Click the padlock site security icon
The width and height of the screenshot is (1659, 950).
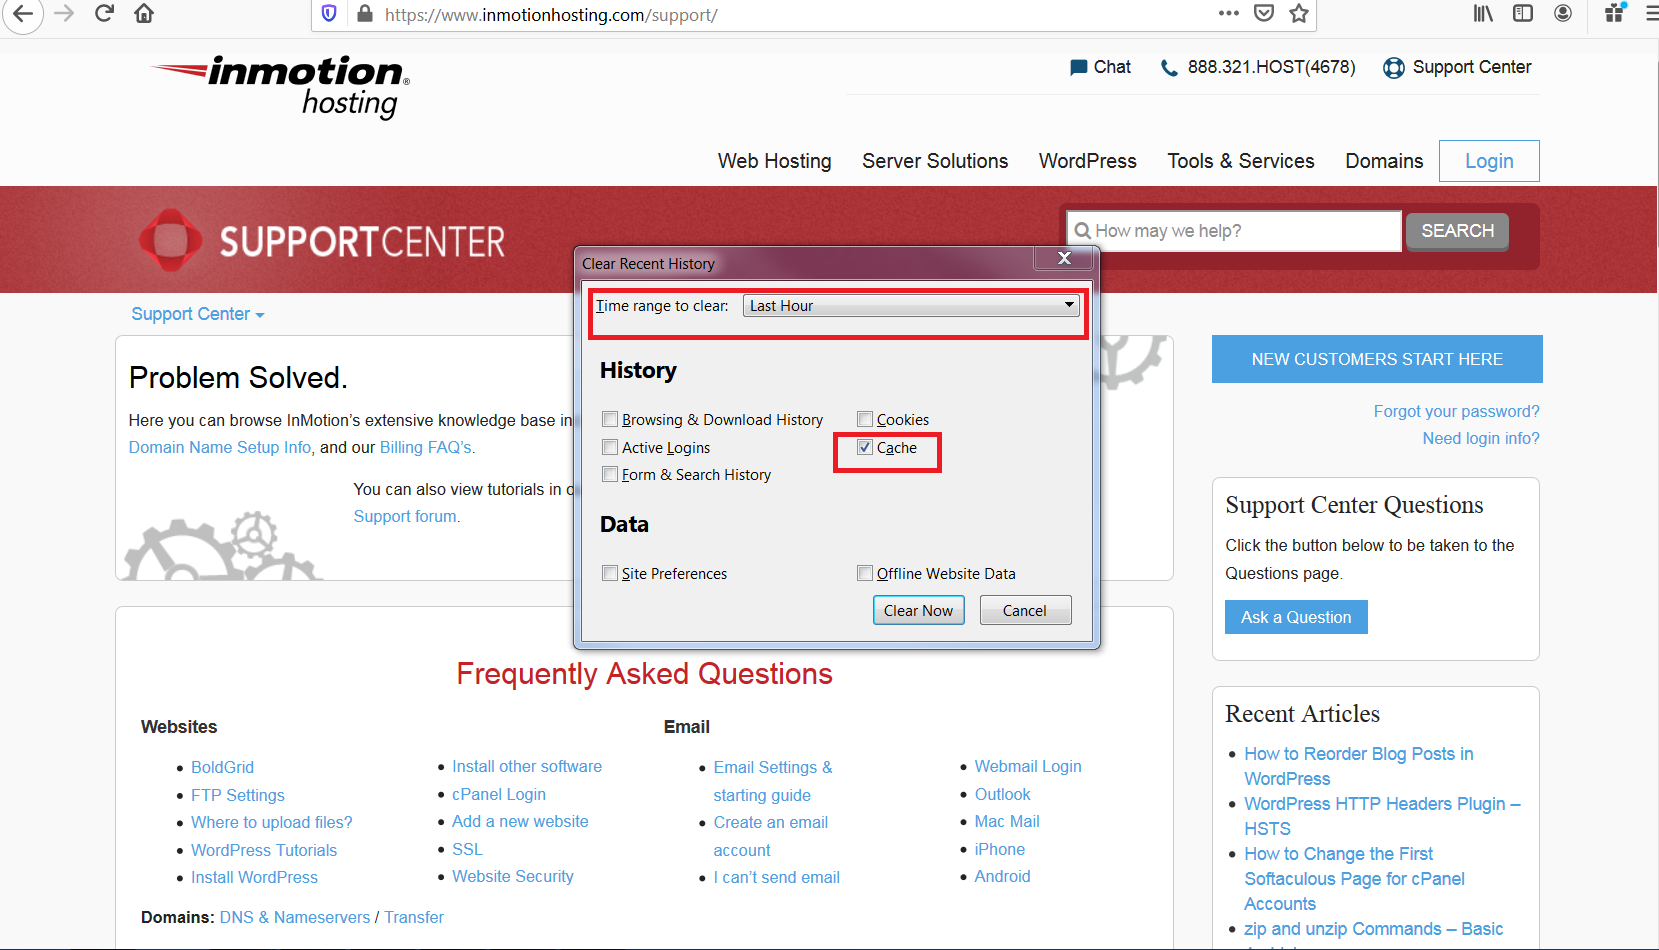point(364,14)
